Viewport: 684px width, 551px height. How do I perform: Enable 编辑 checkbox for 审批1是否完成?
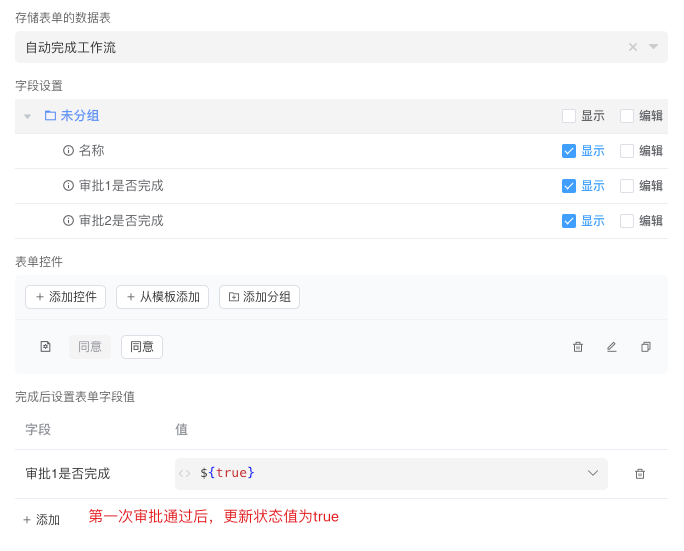point(627,186)
